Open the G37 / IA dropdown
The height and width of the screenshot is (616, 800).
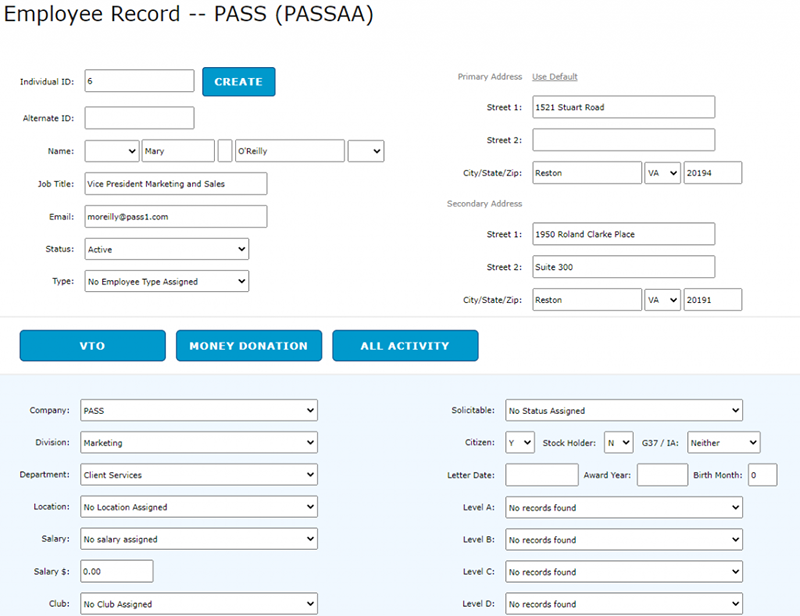point(723,442)
